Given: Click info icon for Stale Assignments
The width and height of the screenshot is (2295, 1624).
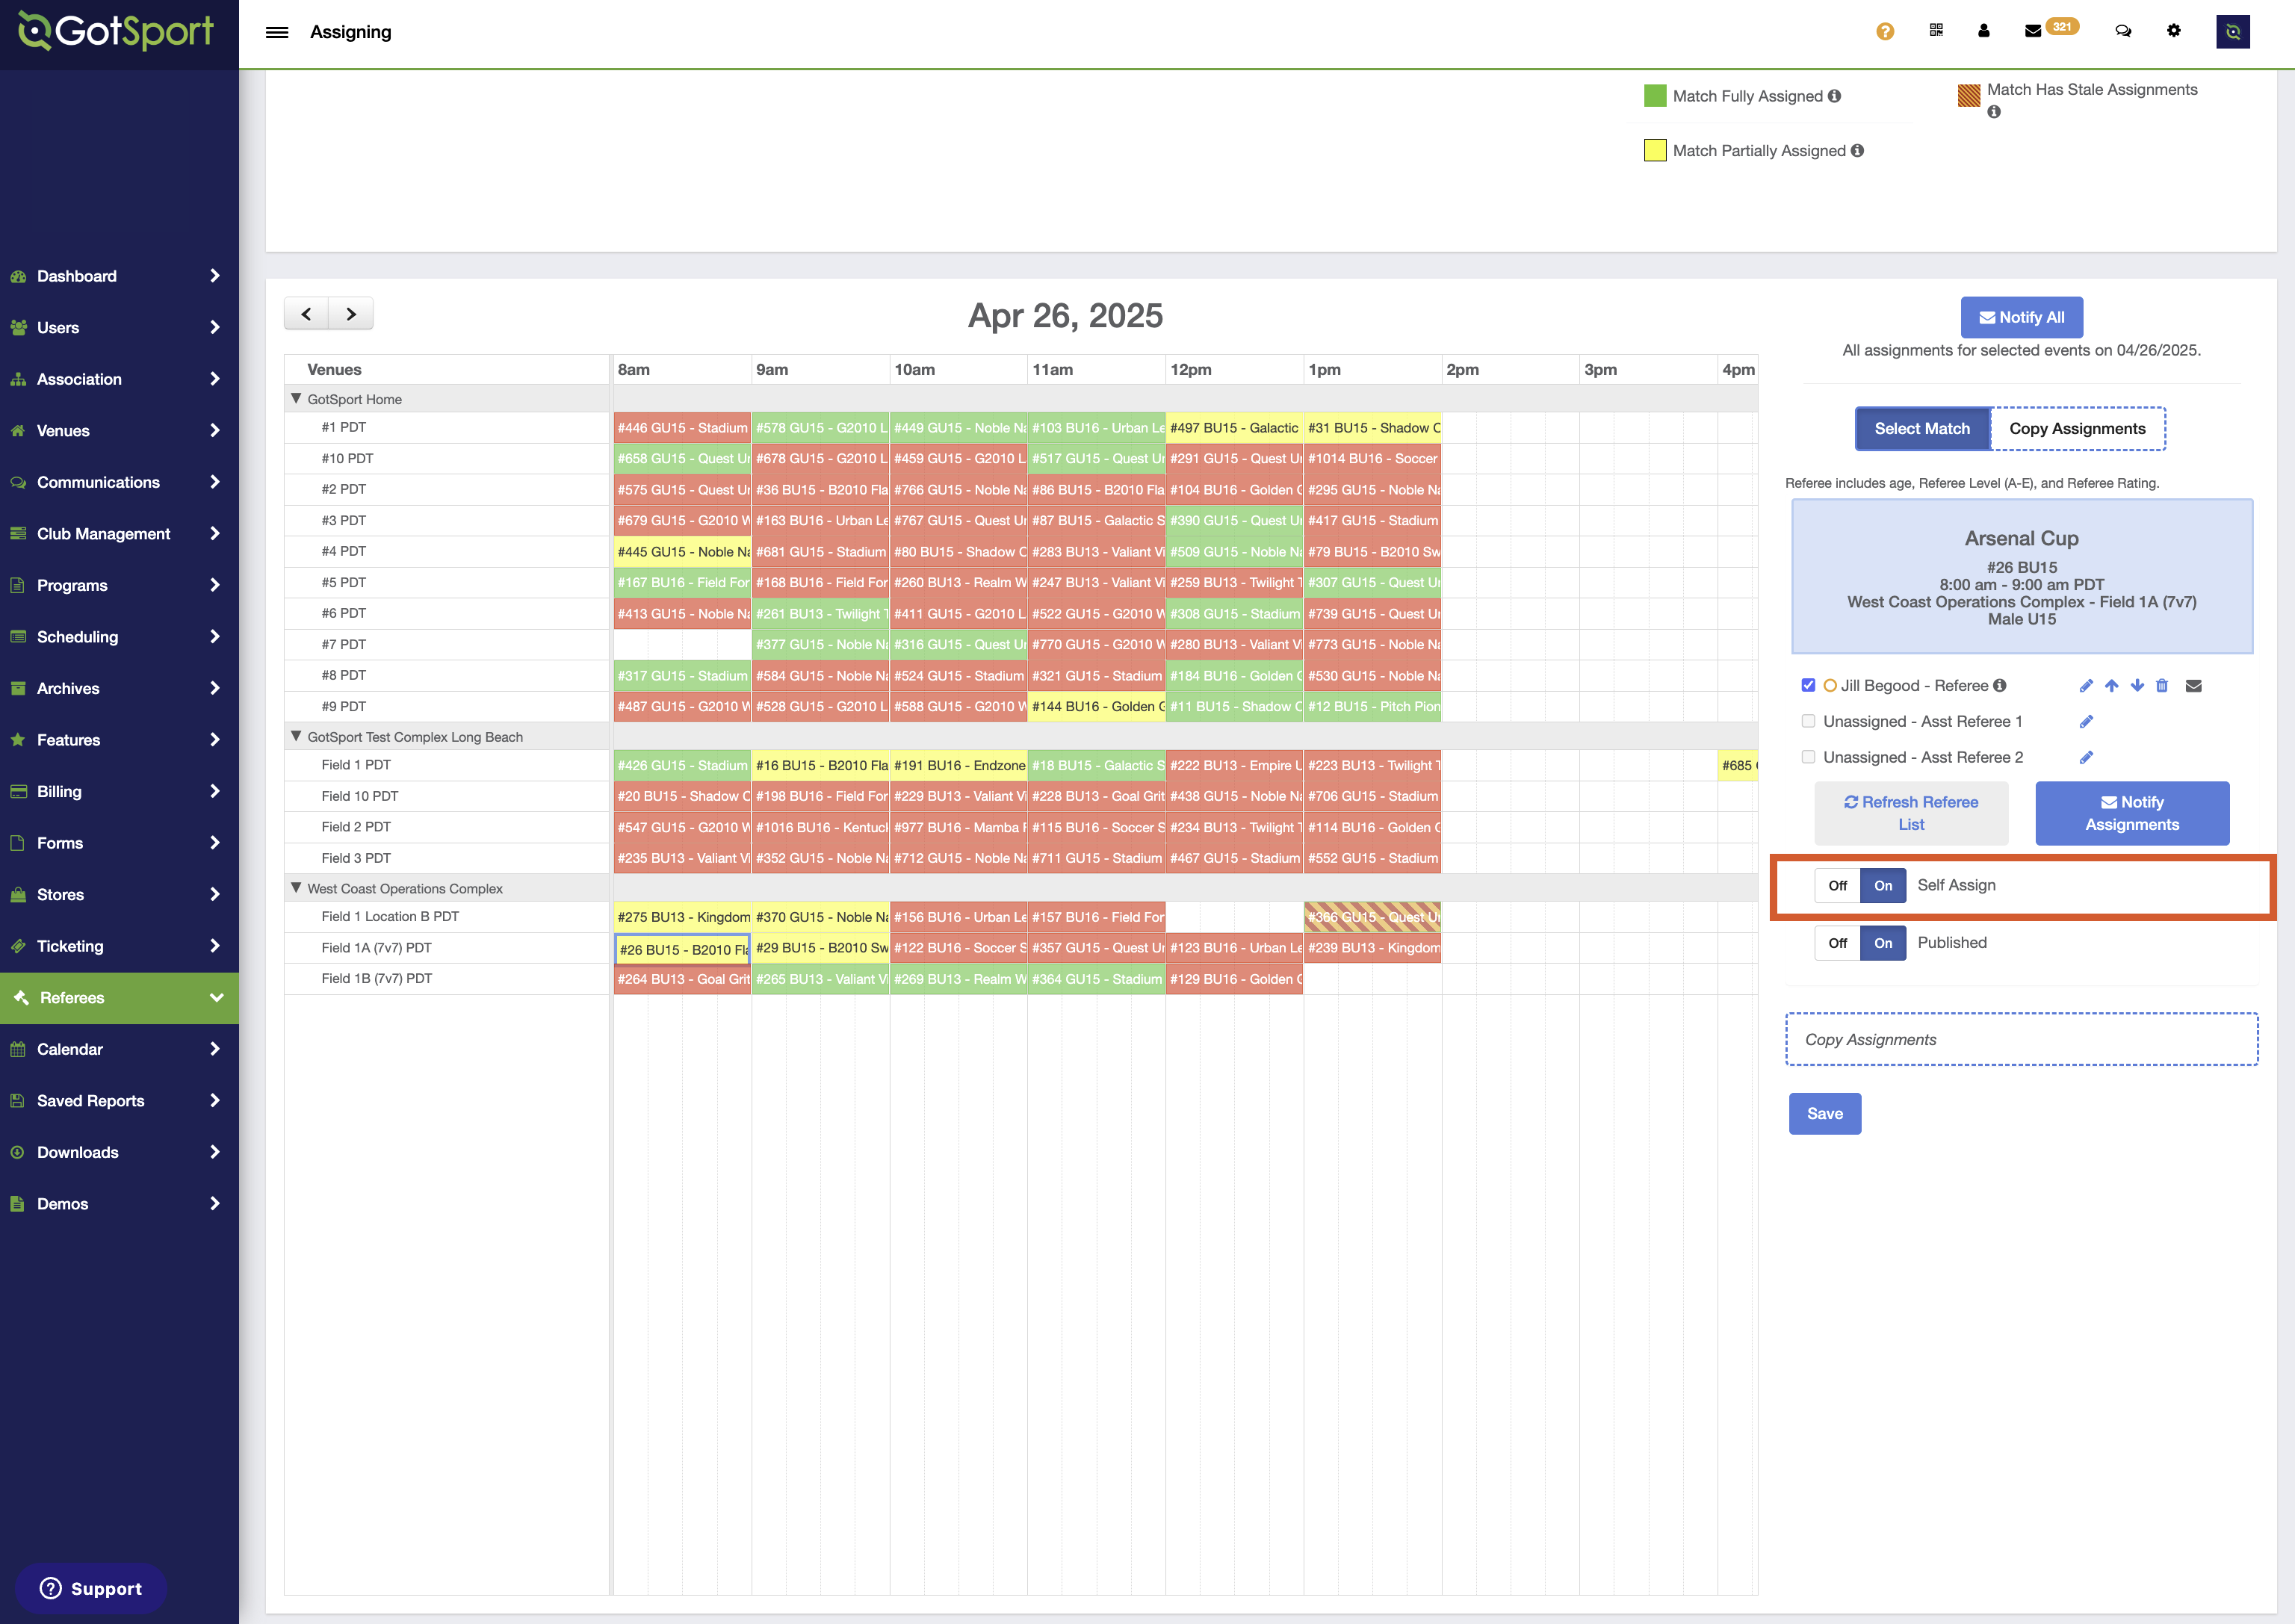Looking at the screenshot, I should point(1994,112).
